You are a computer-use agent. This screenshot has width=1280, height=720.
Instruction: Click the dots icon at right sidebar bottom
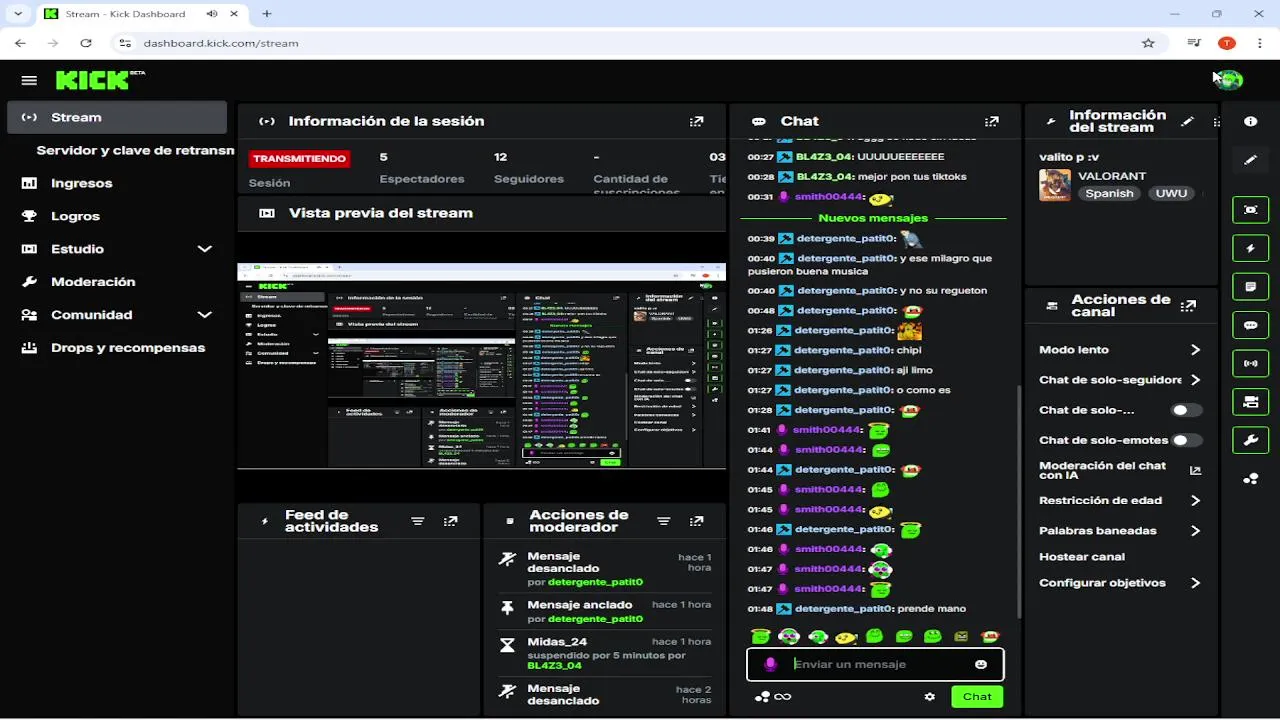1250,479
